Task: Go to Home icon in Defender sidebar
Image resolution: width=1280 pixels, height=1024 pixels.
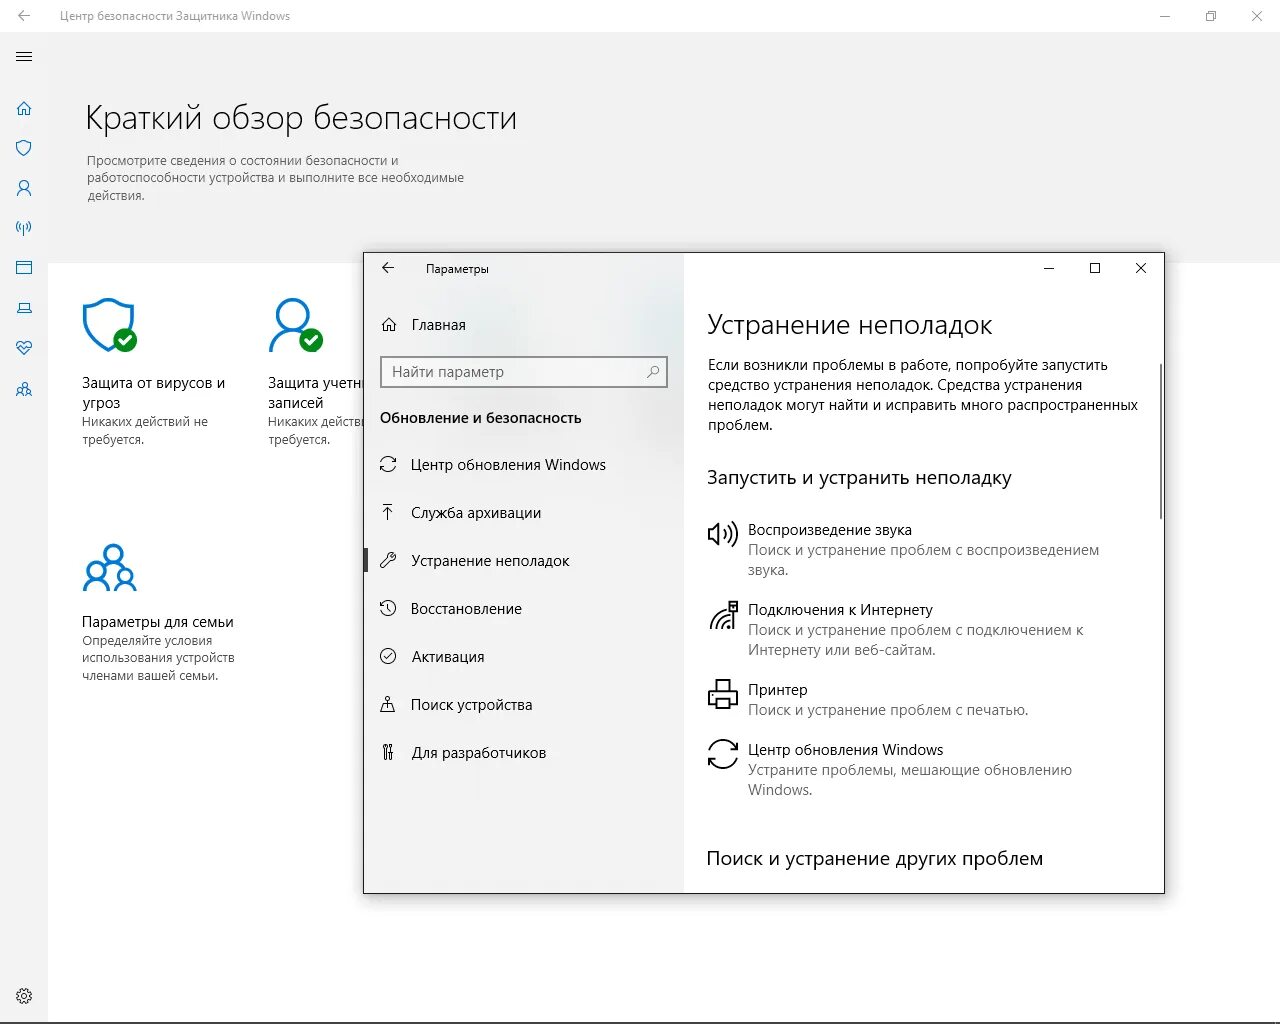Action: [x=24, y=108]
